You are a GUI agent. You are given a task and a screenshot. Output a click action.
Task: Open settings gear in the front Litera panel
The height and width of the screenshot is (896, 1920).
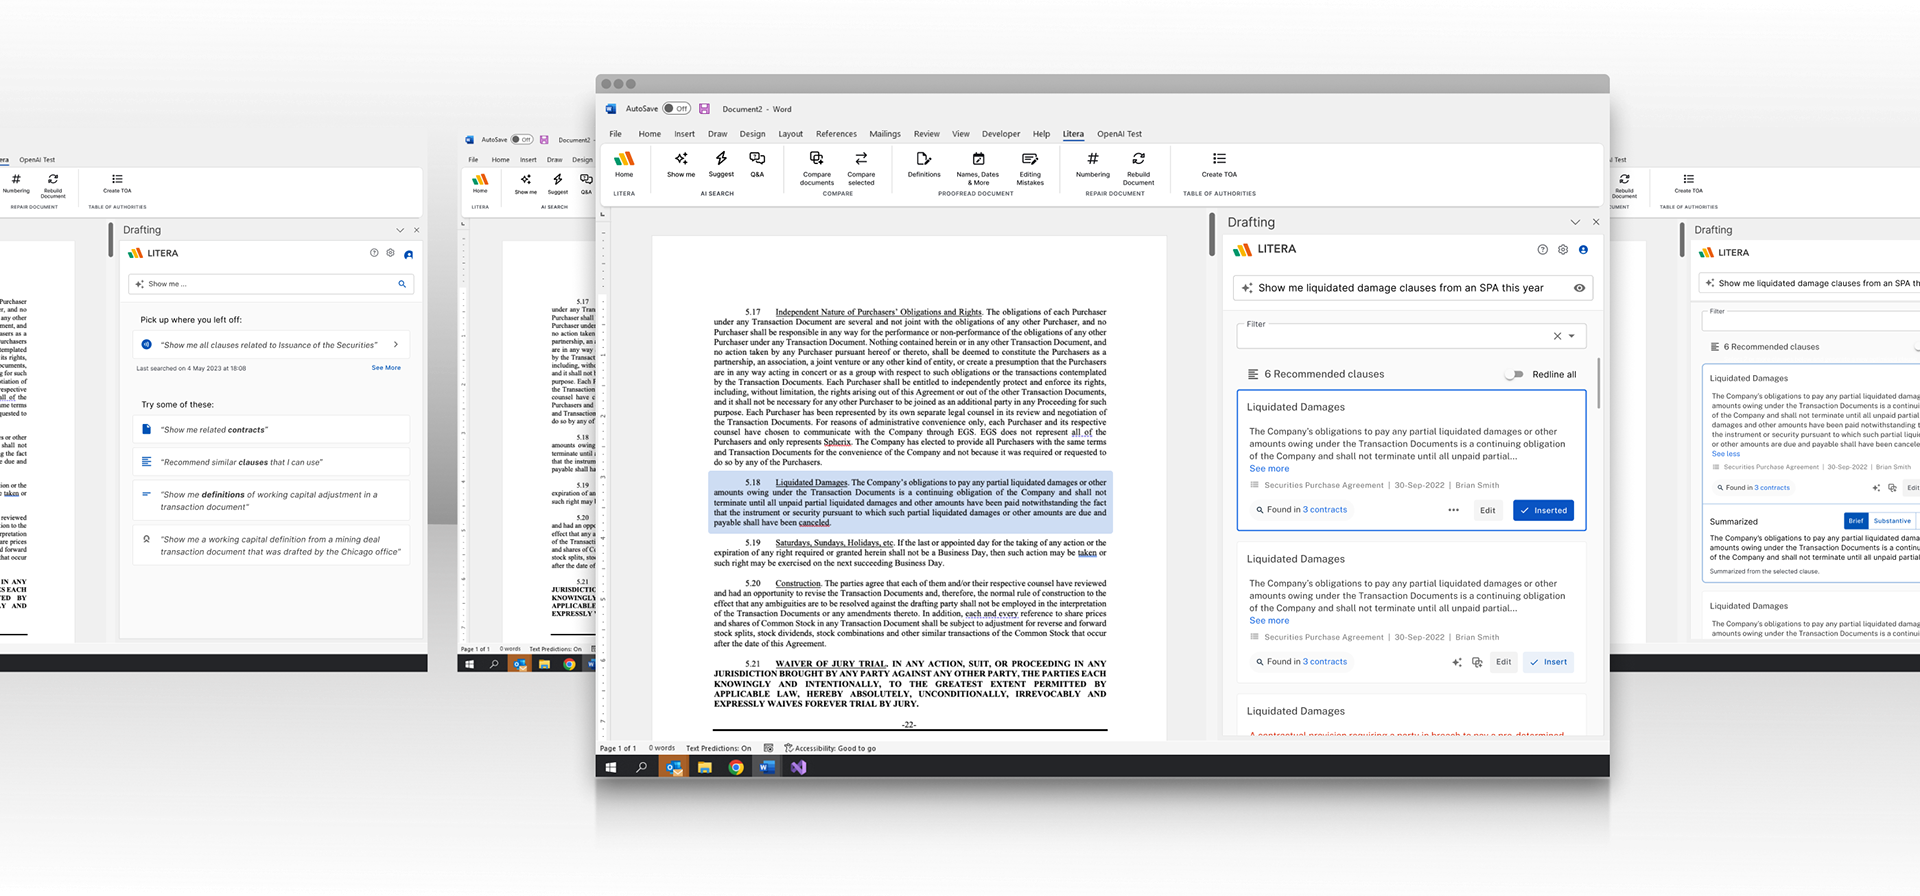click(1563, 250)
